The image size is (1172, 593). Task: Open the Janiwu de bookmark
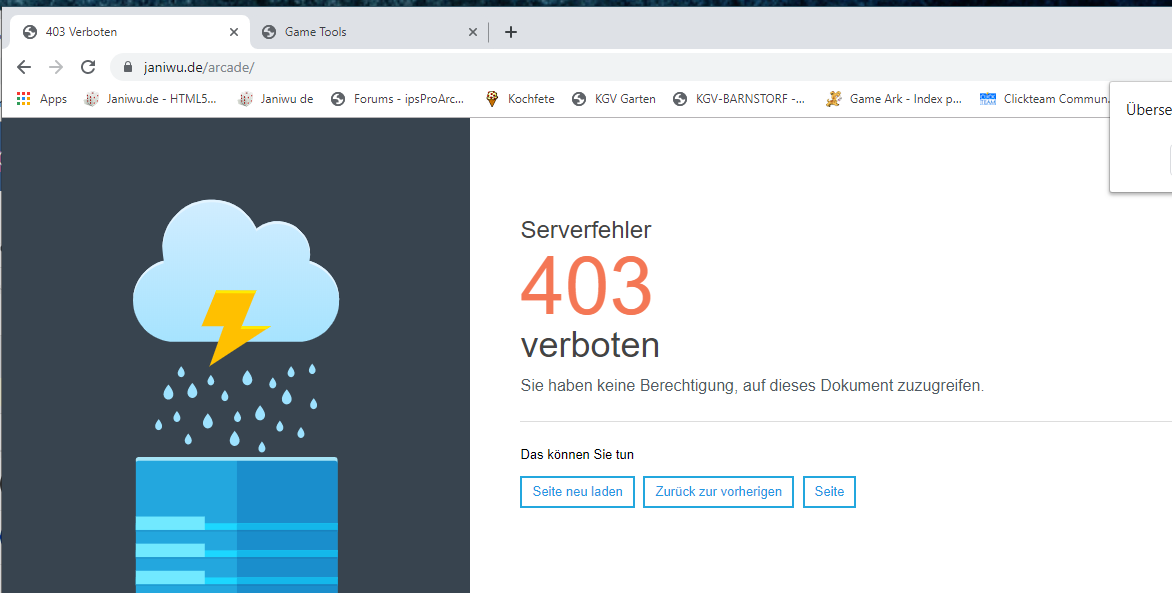pyautogui.click(x=276, y=99)
